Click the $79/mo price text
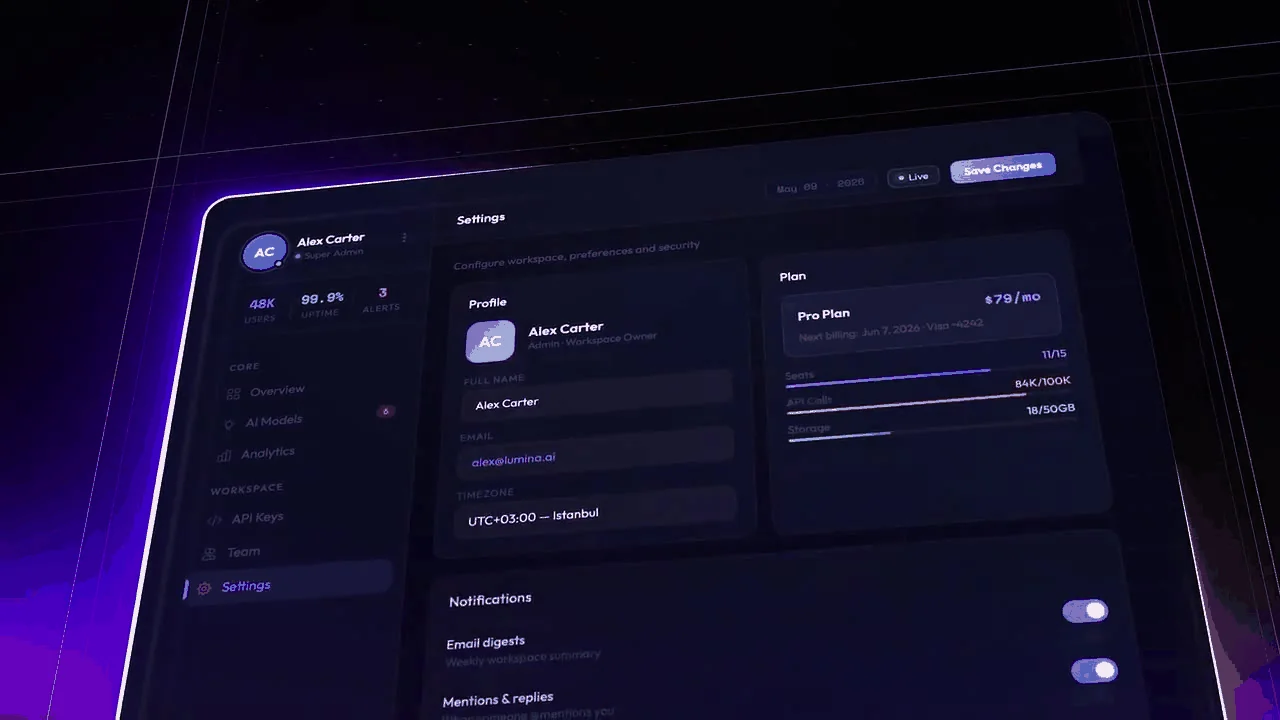The width and height of the screenshot is (1280, 720). (x=1012, y=298)
